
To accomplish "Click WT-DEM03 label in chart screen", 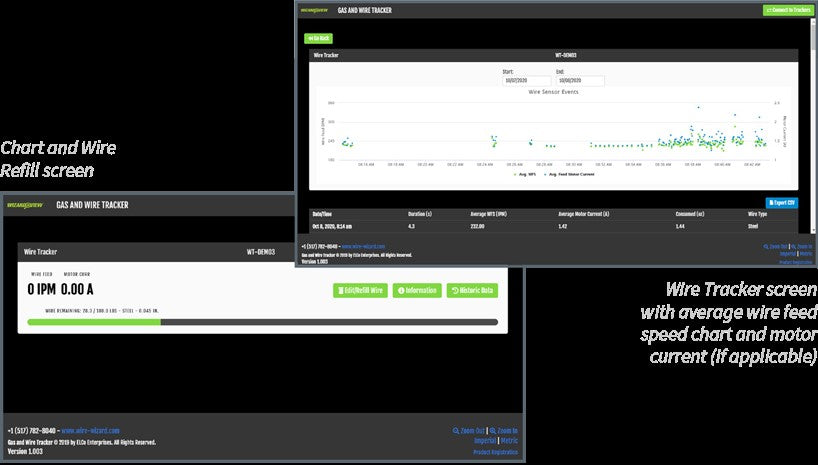I will 566,55.
